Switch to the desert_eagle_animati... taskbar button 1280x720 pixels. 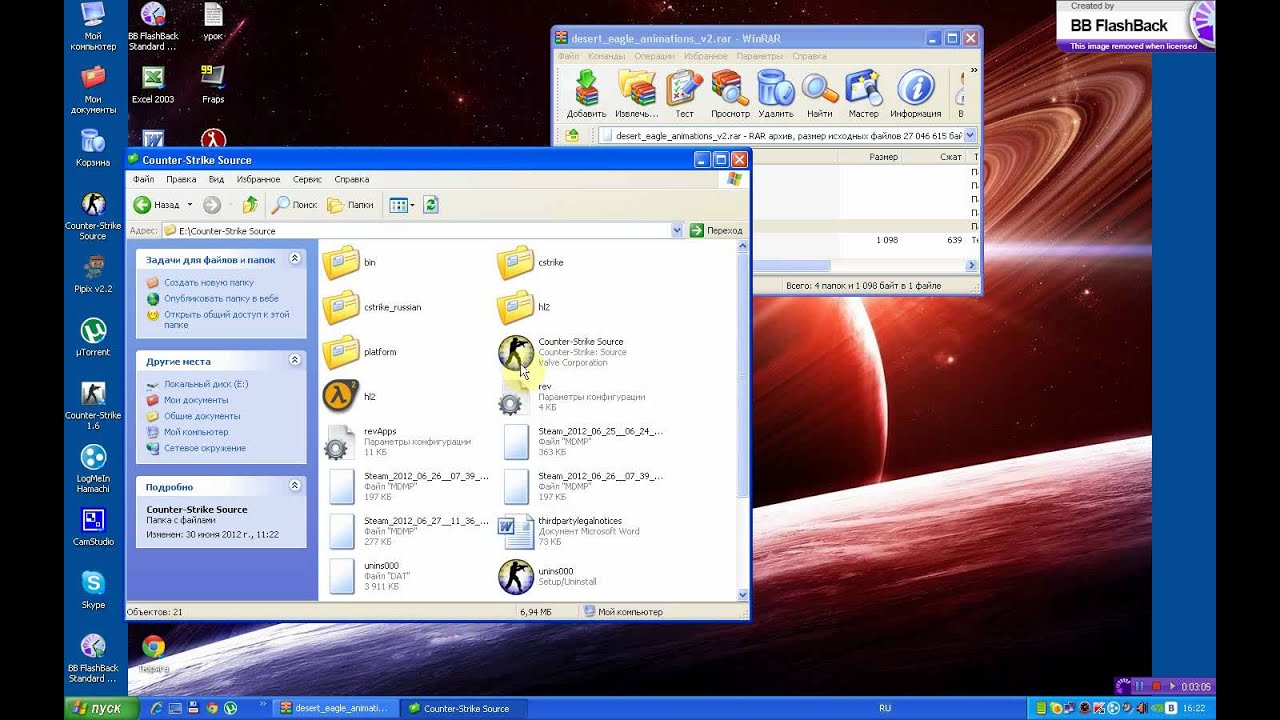(334, 708)
